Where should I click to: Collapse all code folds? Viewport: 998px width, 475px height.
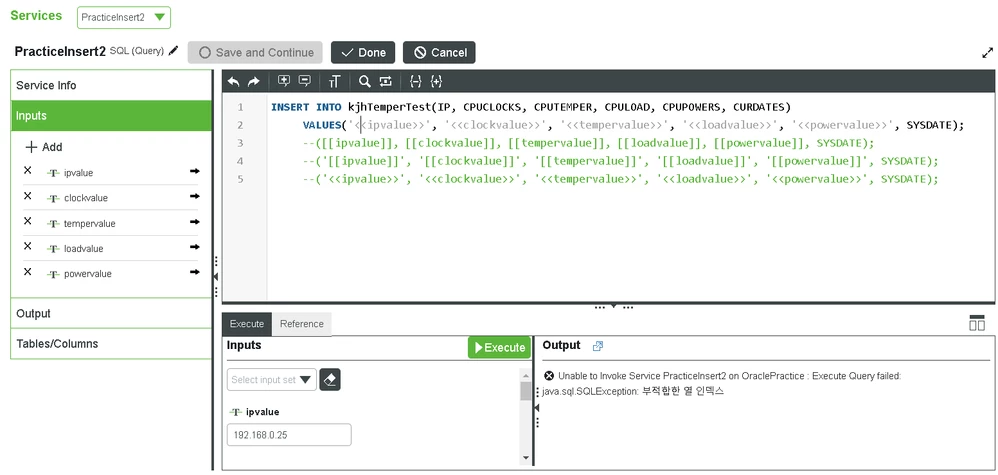pos(416,82)
